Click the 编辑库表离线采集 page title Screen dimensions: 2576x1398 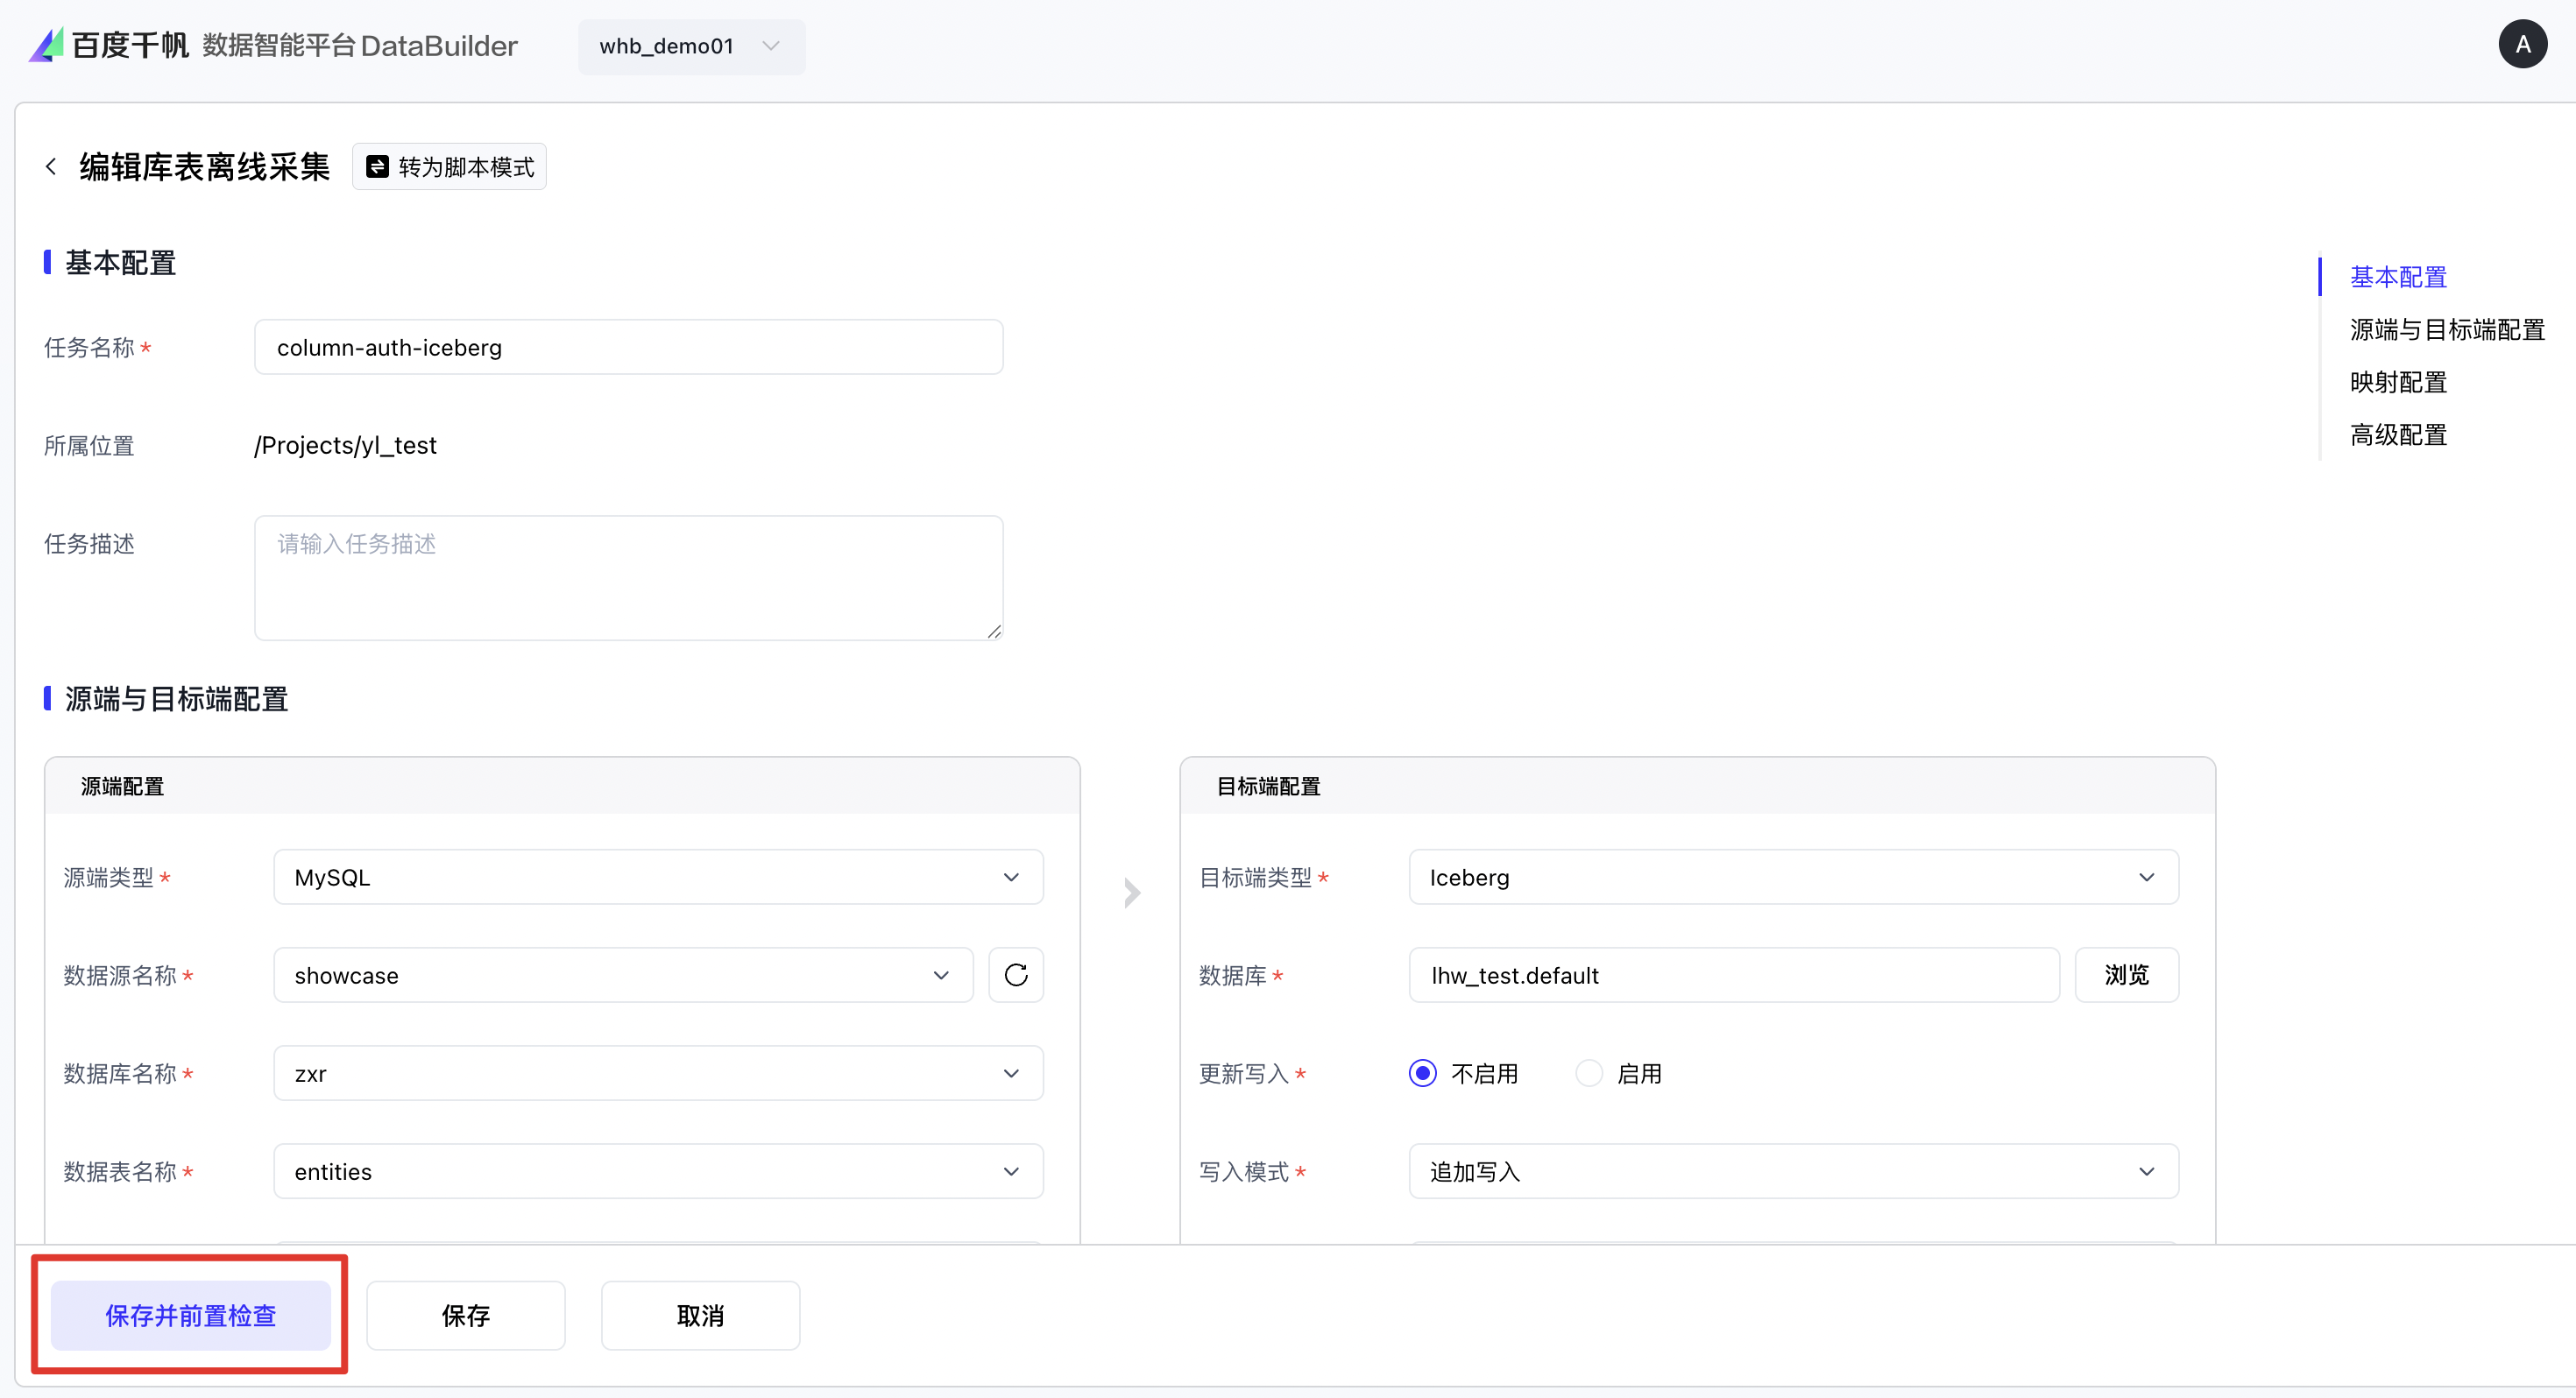205,167
